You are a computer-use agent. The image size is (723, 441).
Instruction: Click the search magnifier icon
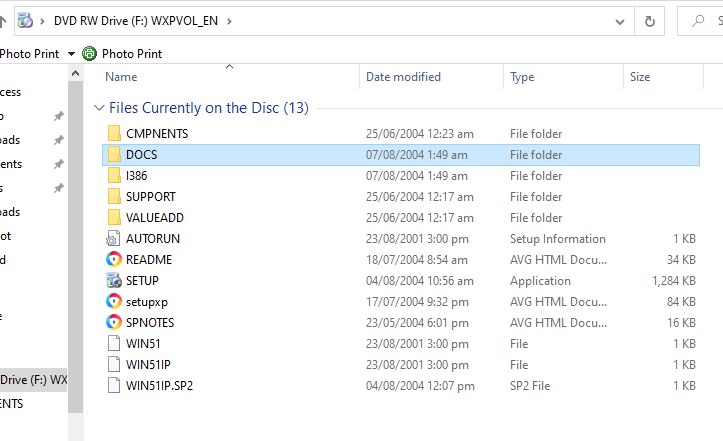coord(698,21)
